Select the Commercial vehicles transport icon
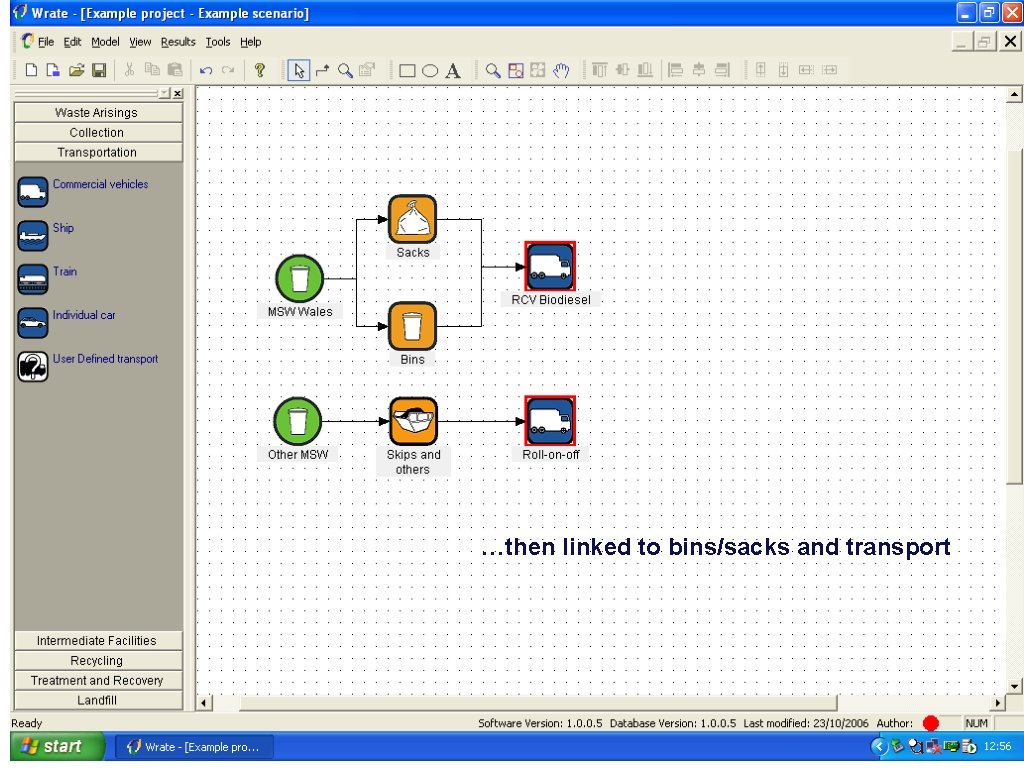This screenshot has height=768, width=1024. pyautogui.click(x=32, y=190)
